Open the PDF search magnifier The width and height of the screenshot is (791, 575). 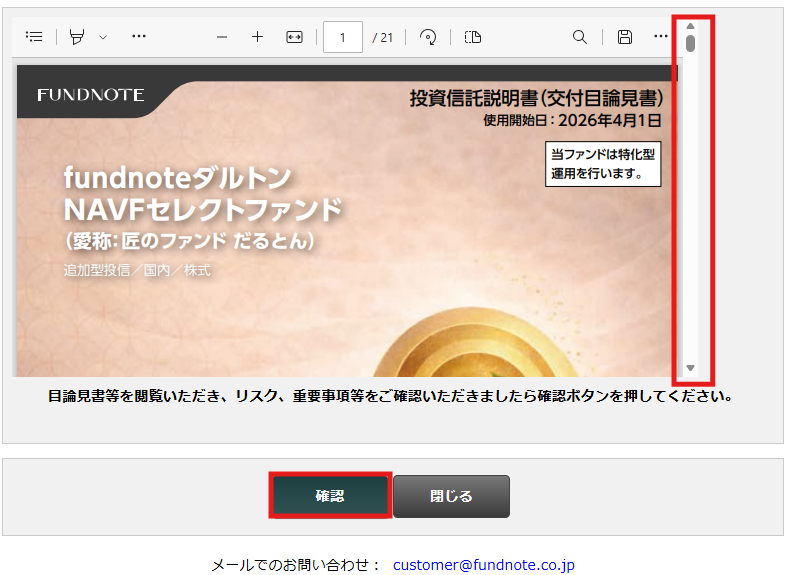click(x=580, y=37)
